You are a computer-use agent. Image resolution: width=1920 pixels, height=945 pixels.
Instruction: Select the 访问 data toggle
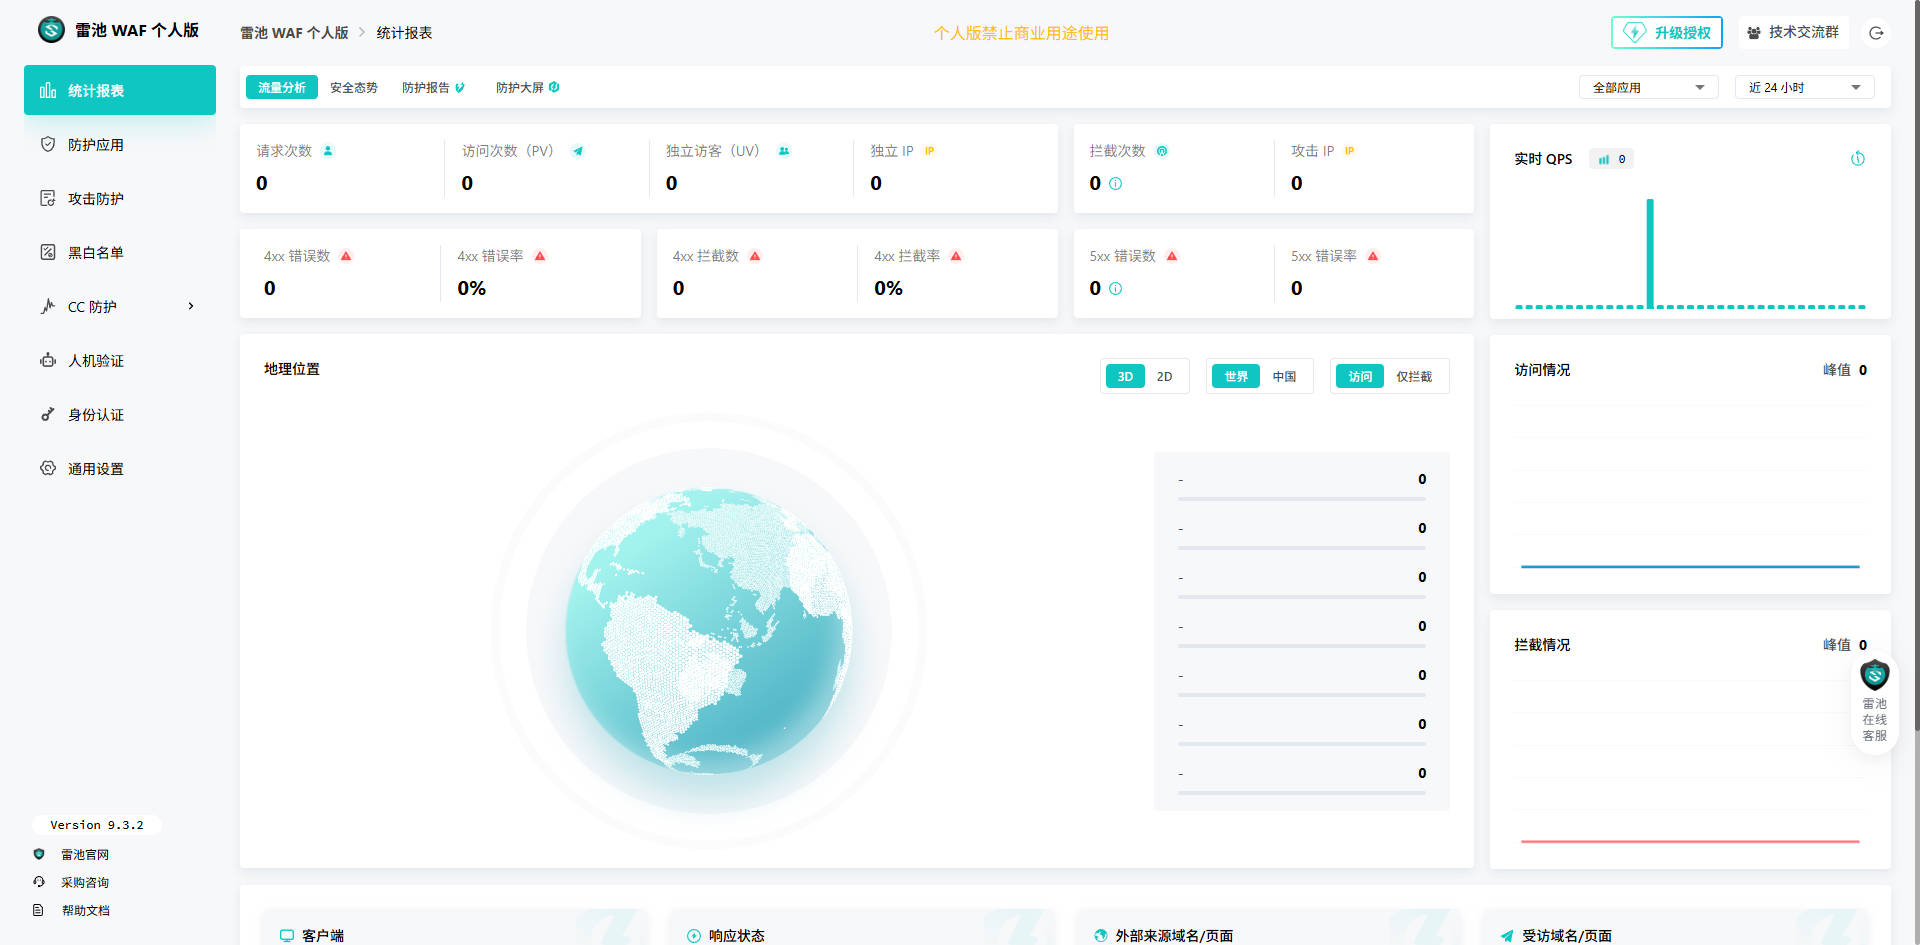(1360, 376)
